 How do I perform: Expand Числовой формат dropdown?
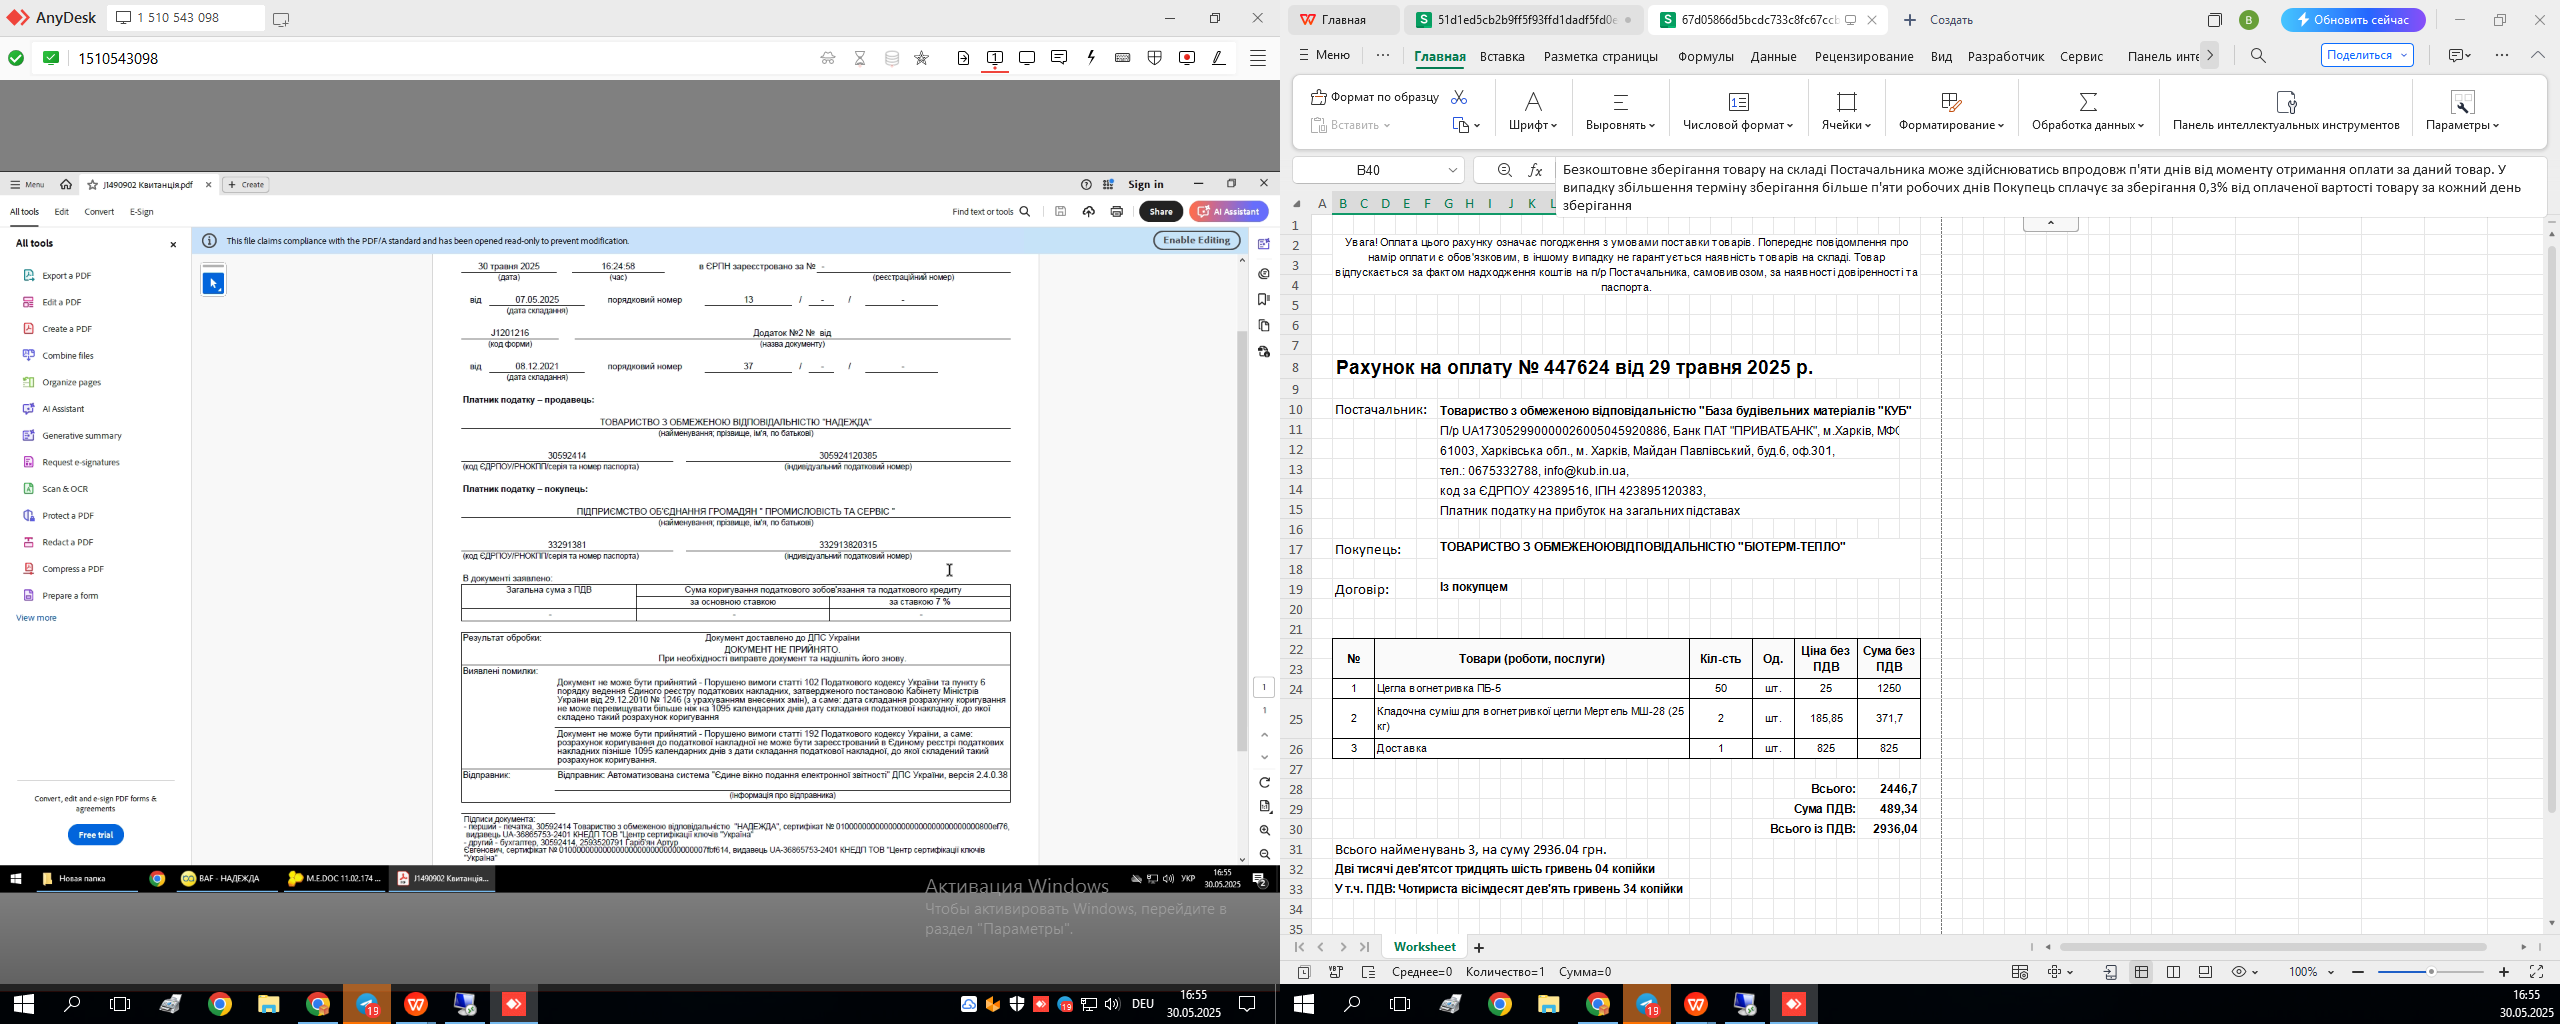pyautogui.click(x=1738, y=111)
